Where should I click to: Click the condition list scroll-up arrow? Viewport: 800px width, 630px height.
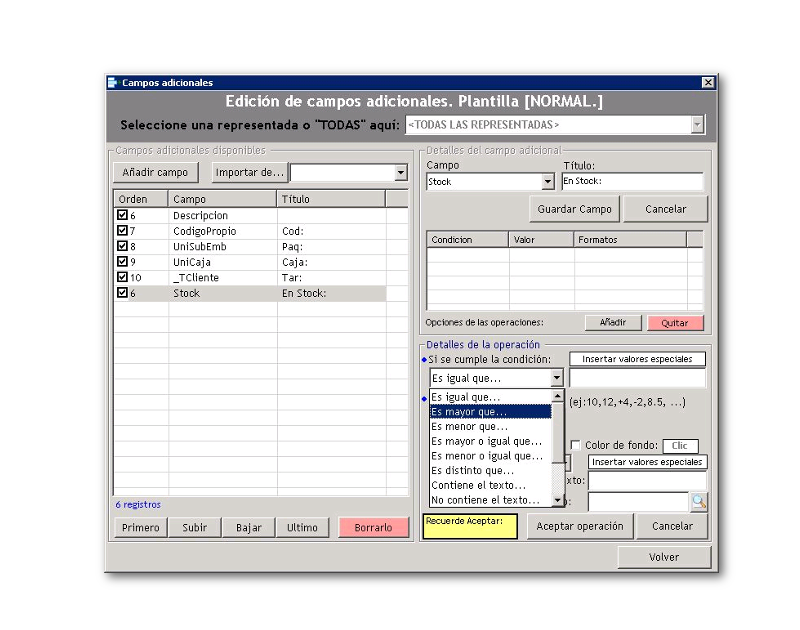pyautogui.click(x=558, y=395)
